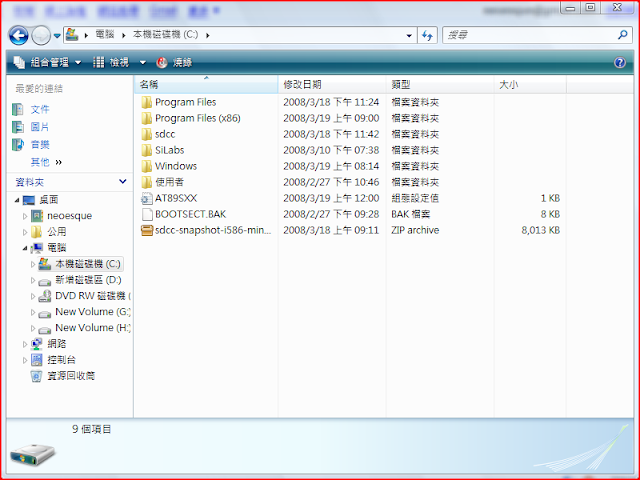
Task: Sort by the 修改日期 column header
Action: tap(332, 84)
